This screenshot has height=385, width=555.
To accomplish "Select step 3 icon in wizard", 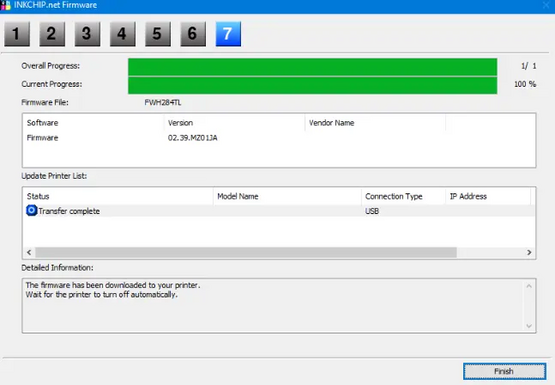I will pos(87,34).
